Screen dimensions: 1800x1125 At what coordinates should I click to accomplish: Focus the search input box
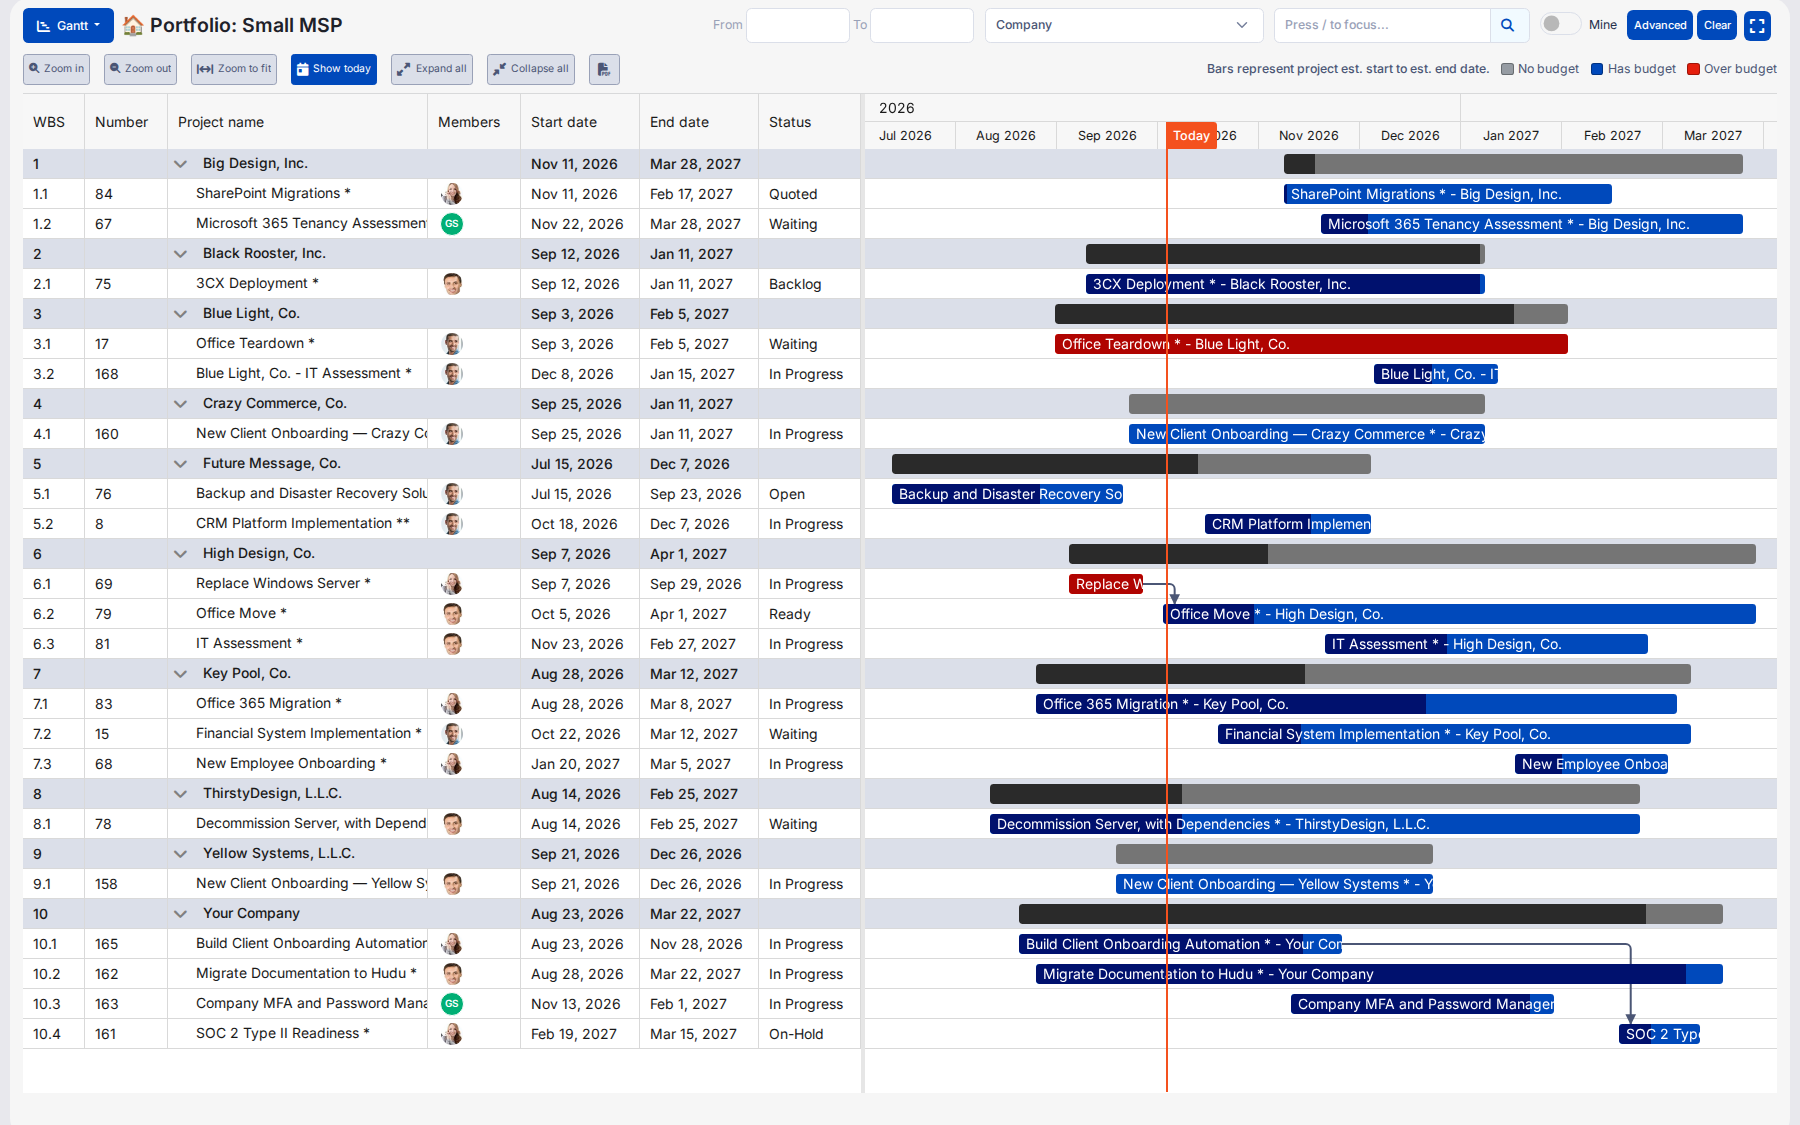coord(1382,25)
